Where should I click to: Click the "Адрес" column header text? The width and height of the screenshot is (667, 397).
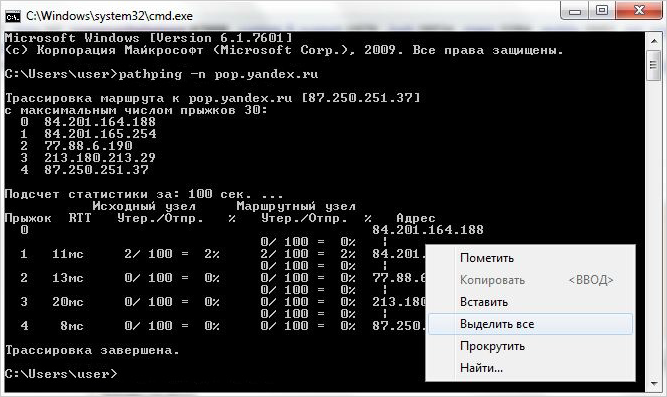(x=416, y=218)
